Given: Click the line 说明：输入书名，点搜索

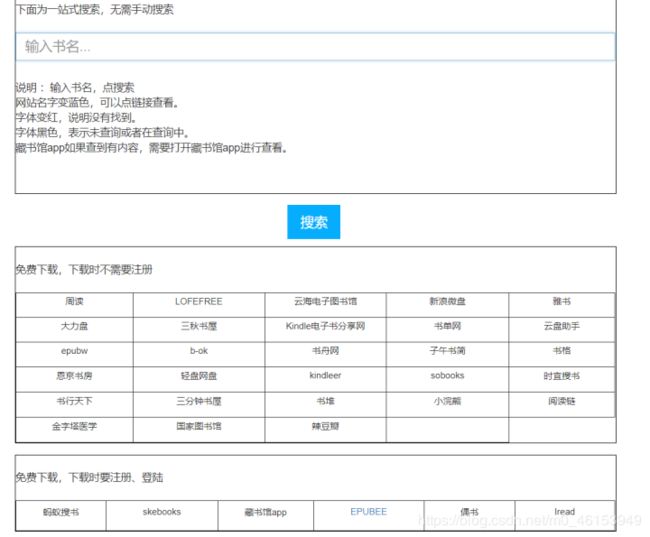Looking at the screenshot, I should 75,88.
